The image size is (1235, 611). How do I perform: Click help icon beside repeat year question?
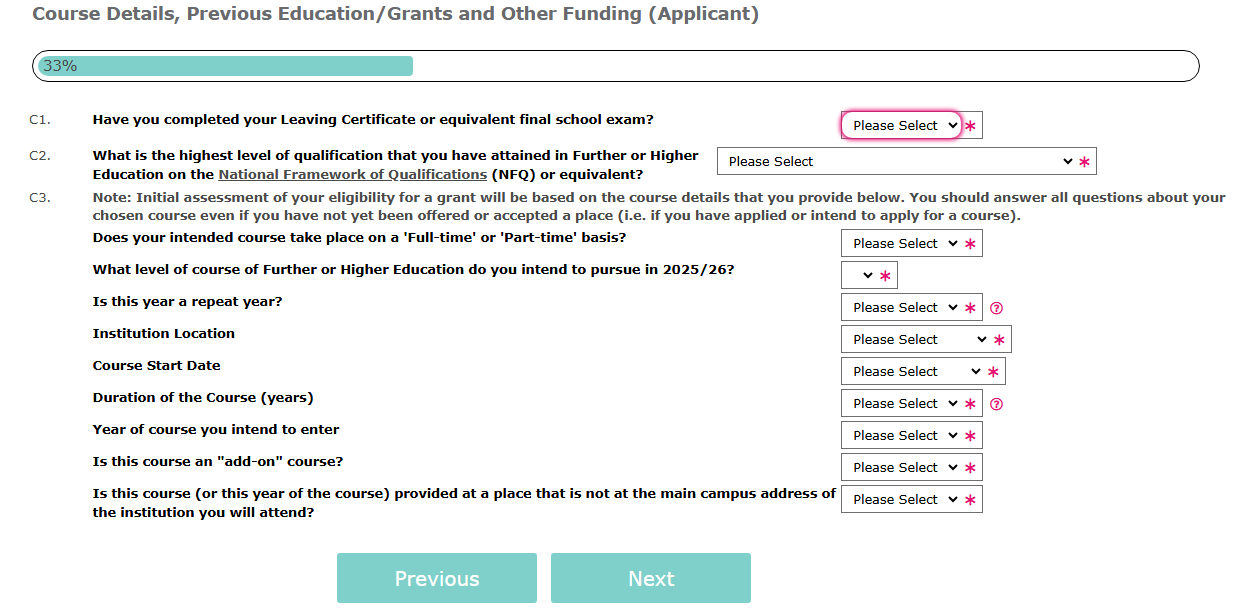(996, 308)
